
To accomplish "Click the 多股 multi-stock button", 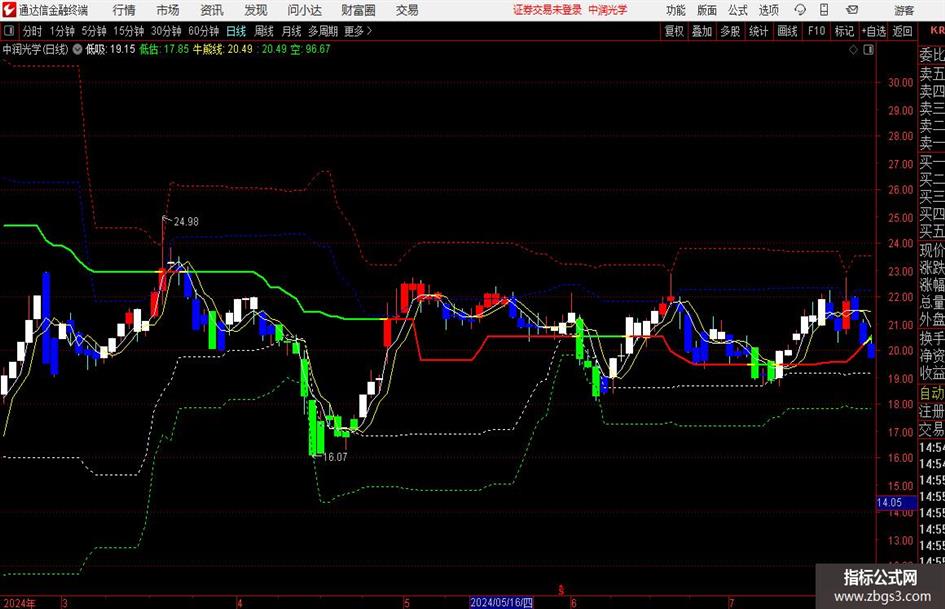I will (730, 31).
